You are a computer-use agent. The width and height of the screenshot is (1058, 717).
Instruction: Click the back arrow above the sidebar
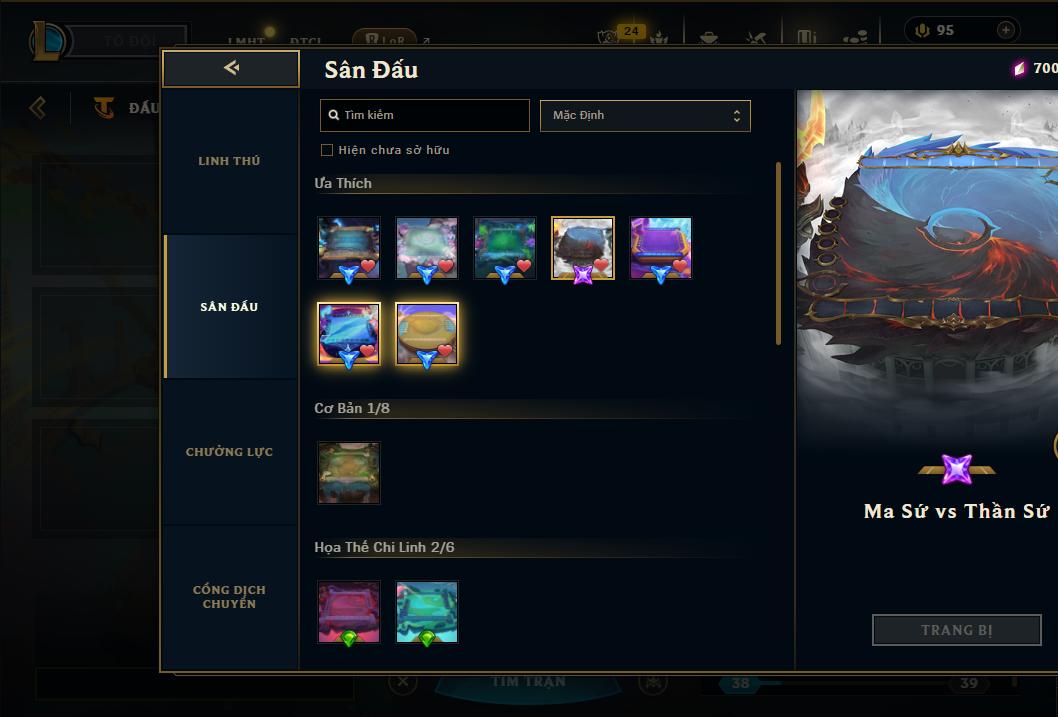[231, 68]
